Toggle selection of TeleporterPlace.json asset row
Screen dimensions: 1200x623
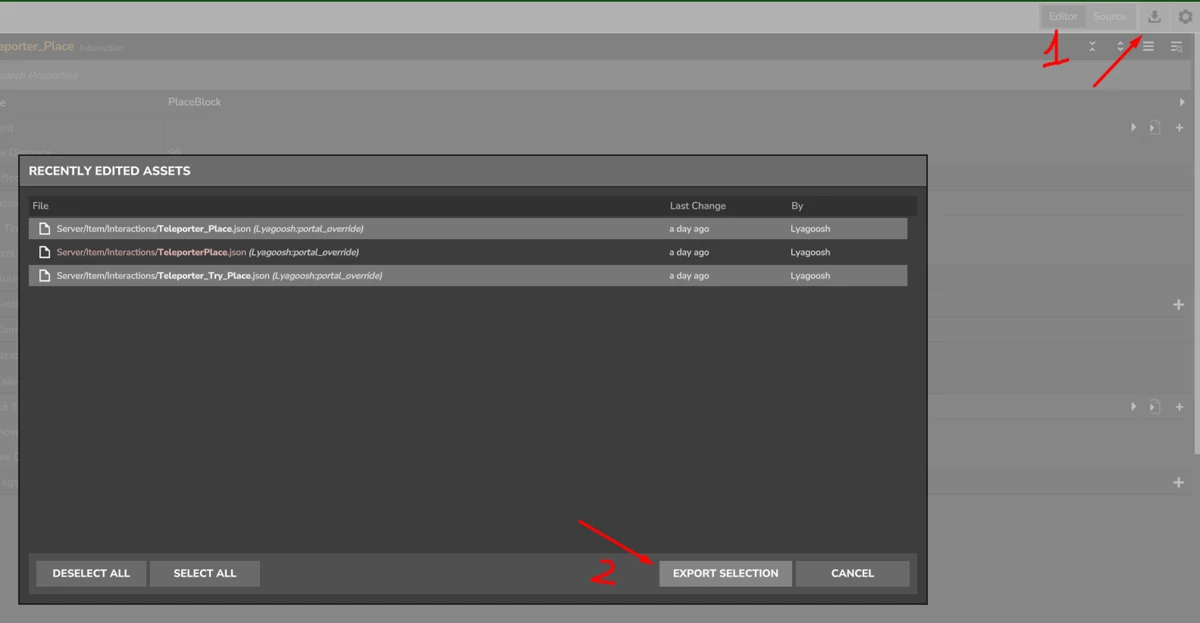(x=400, y=252)
